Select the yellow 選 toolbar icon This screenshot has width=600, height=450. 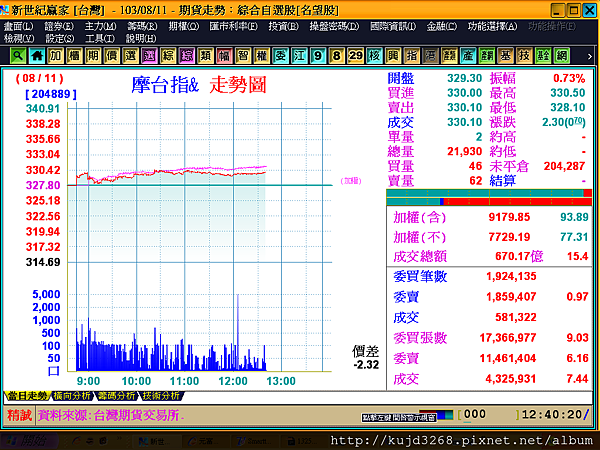130,56
